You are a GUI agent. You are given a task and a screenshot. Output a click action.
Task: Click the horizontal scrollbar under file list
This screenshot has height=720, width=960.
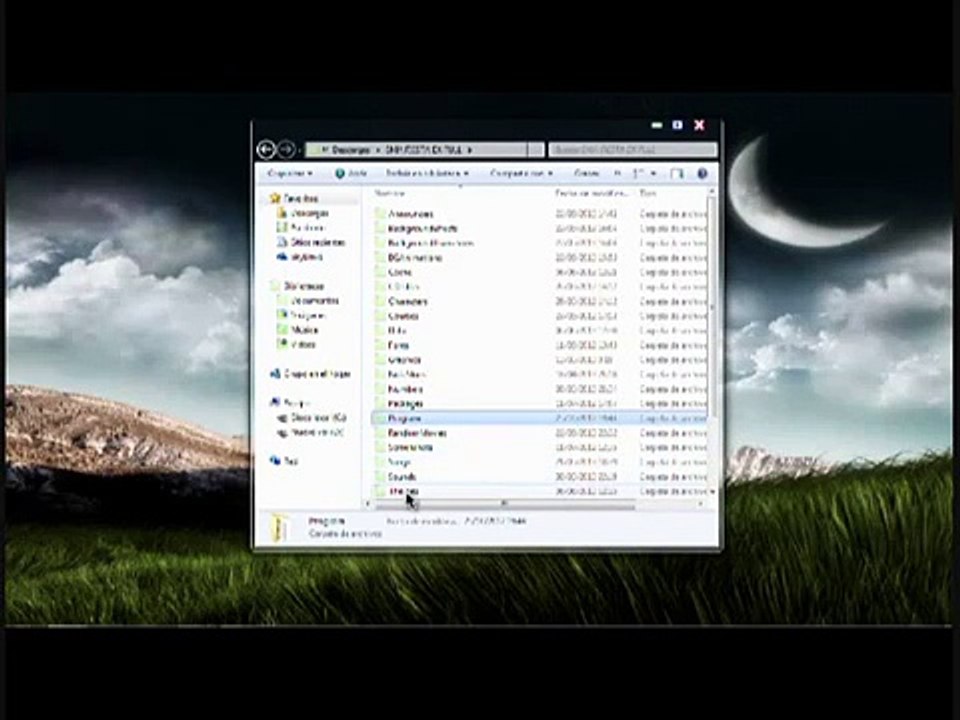pos(505,504)
